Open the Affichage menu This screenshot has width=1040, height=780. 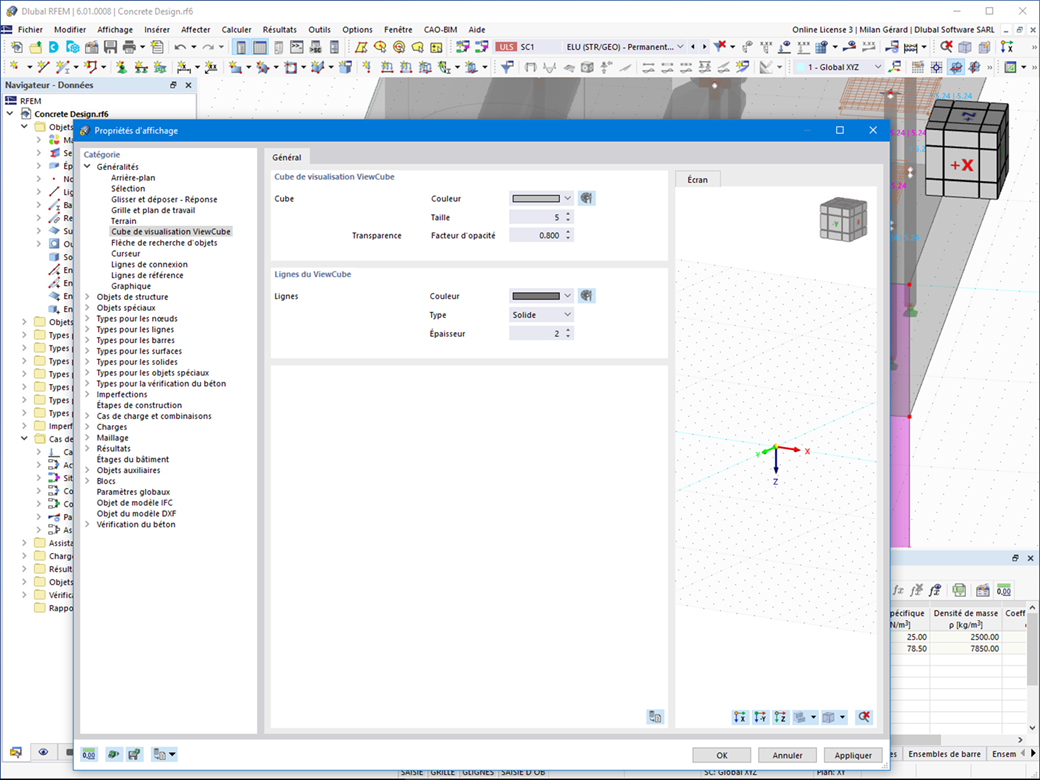pos(115,30)
